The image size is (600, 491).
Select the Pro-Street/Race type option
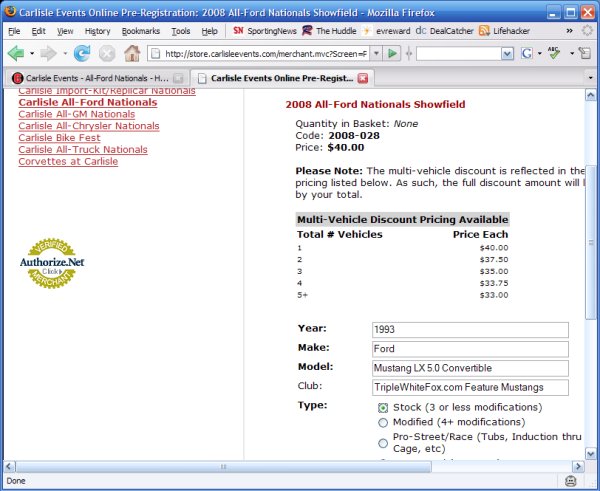[383, 443]
